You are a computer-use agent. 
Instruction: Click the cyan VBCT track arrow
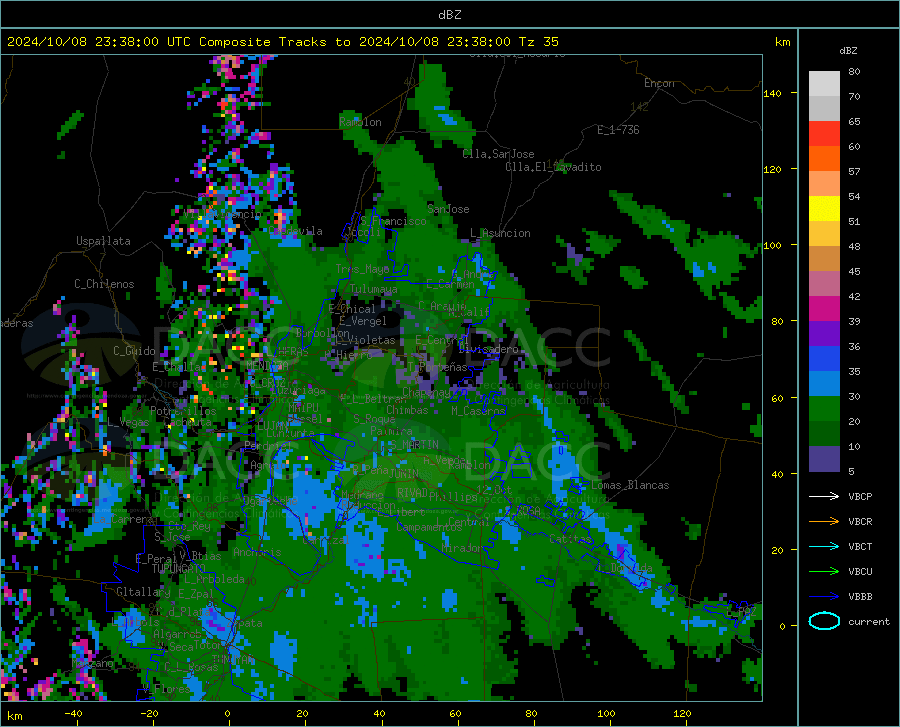click(x=824, y=546)
